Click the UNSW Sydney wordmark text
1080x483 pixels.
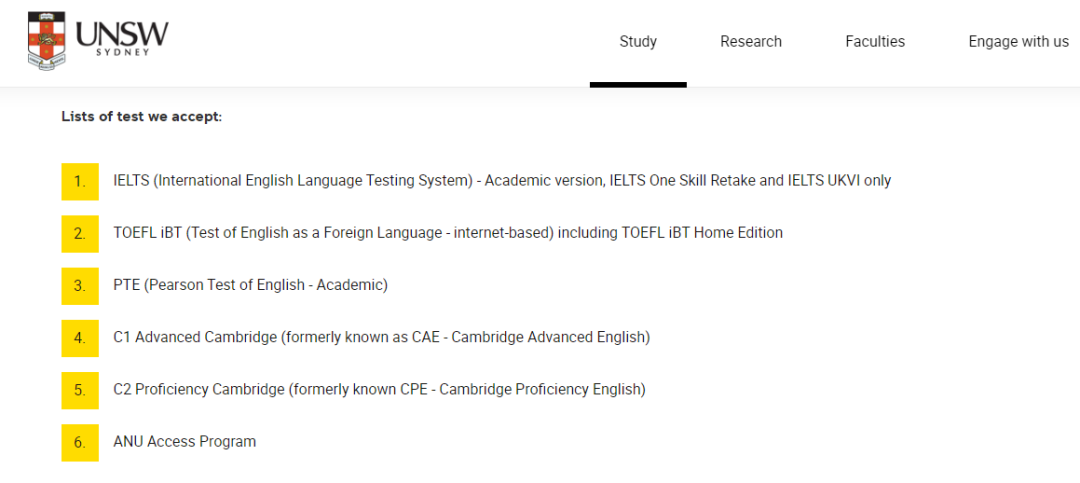123,38
